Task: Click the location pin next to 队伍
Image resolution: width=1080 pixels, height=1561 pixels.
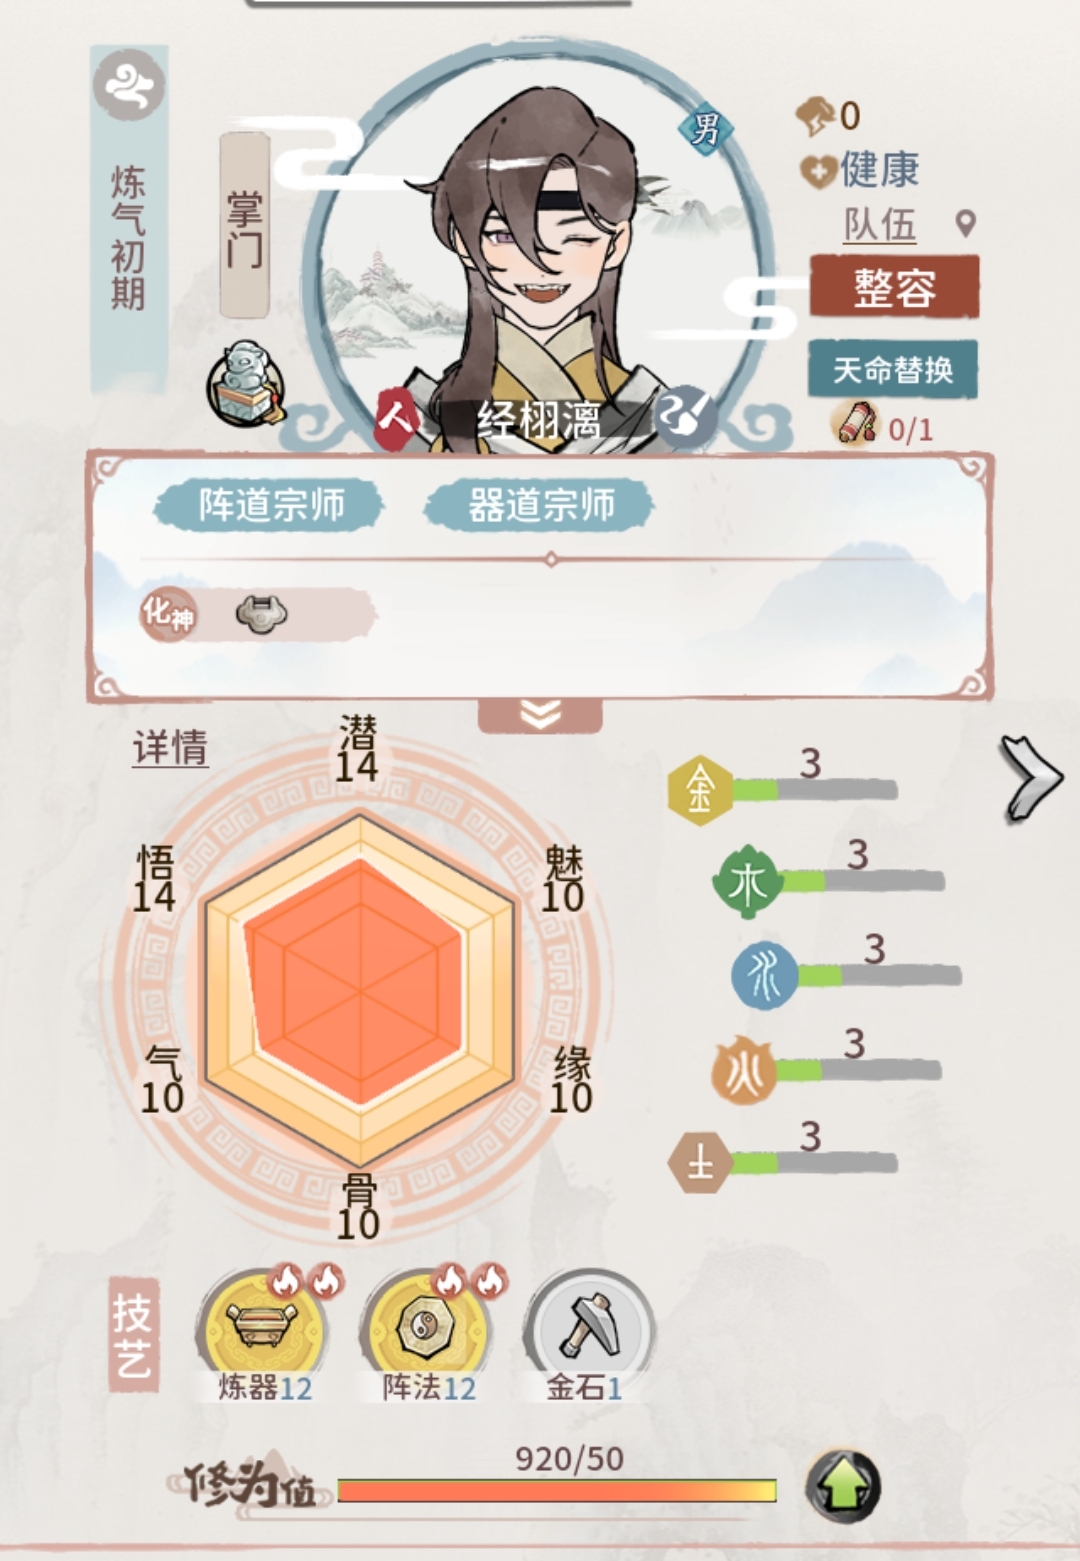Action: point(965,224)
